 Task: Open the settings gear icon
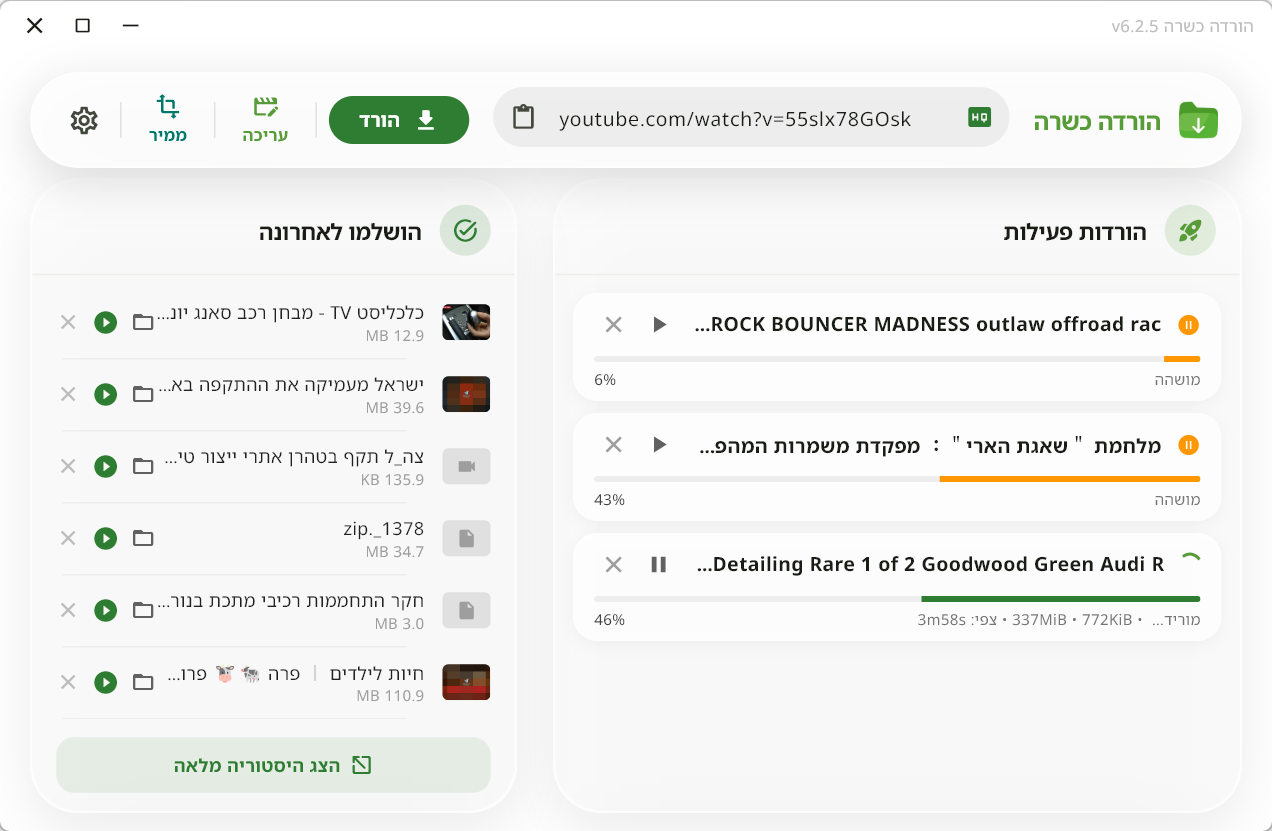(84, 120)
